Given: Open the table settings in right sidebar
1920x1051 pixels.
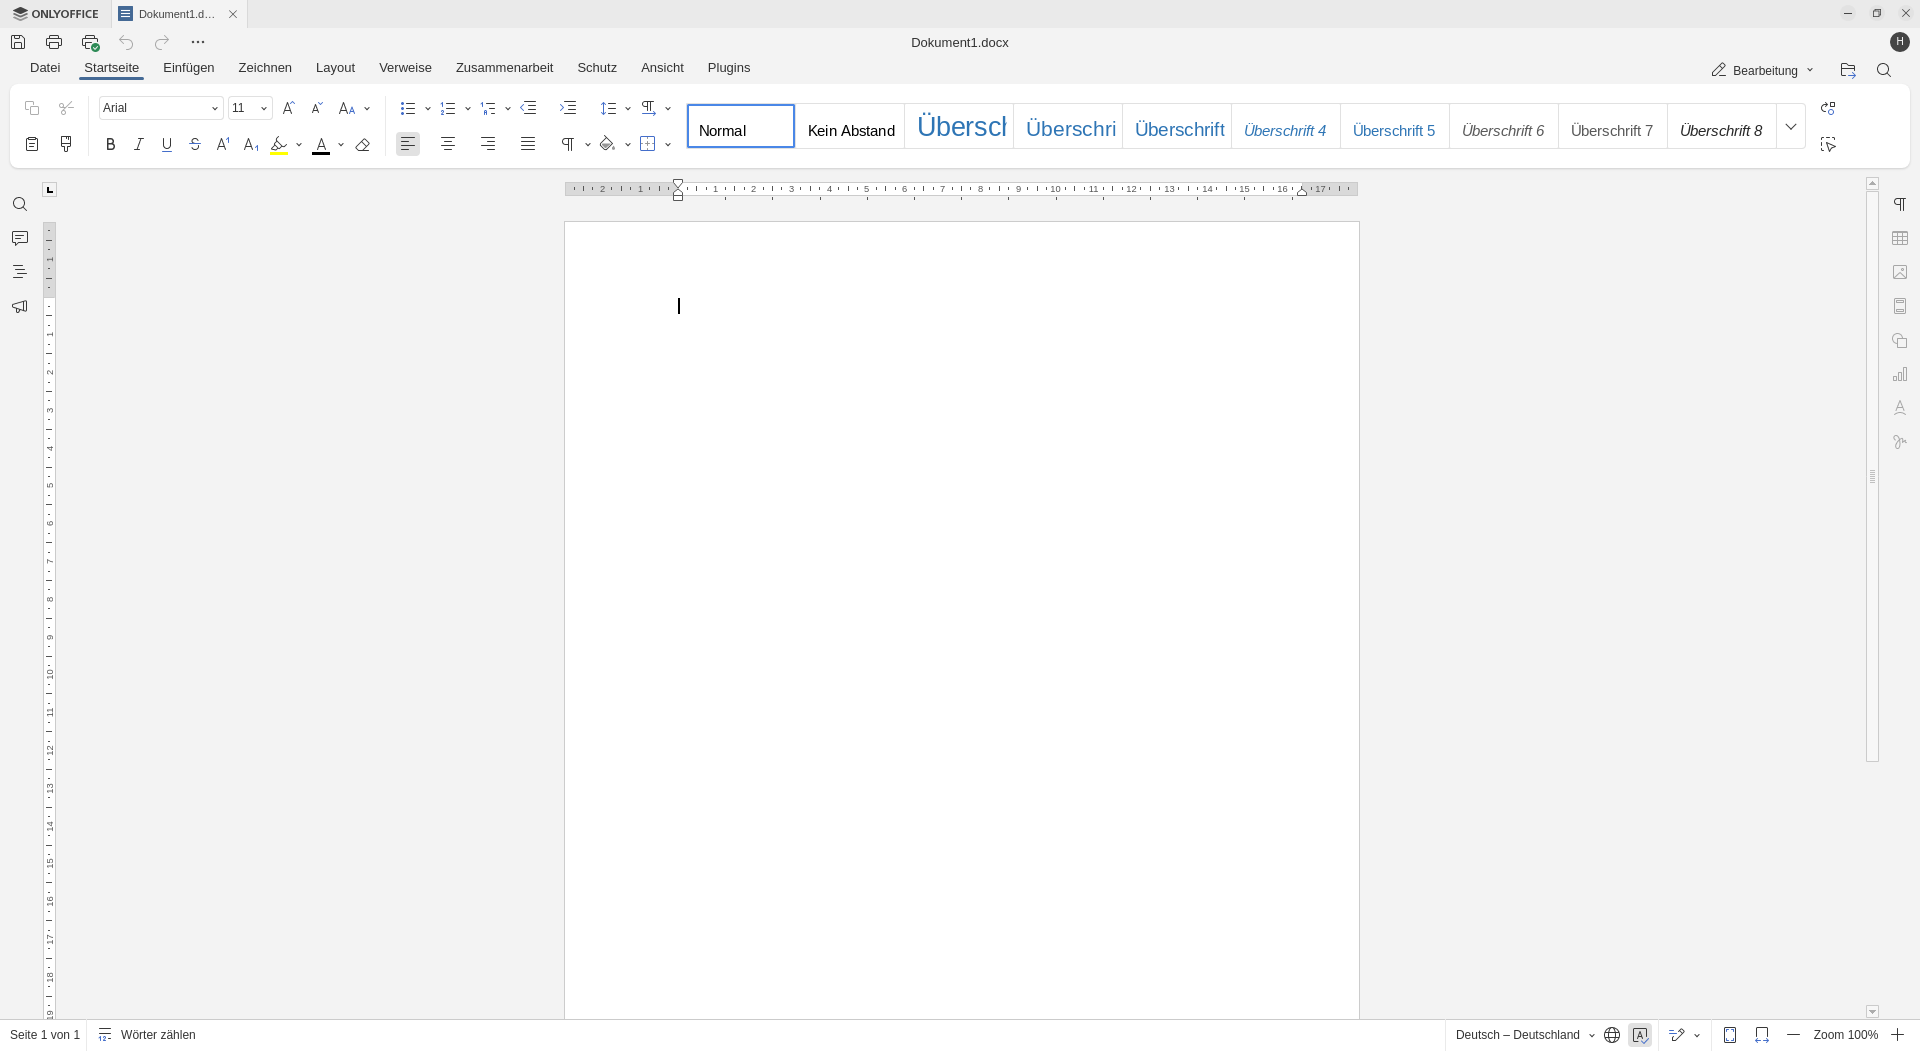Looking at the screenshot, I should pos(1900,238).
